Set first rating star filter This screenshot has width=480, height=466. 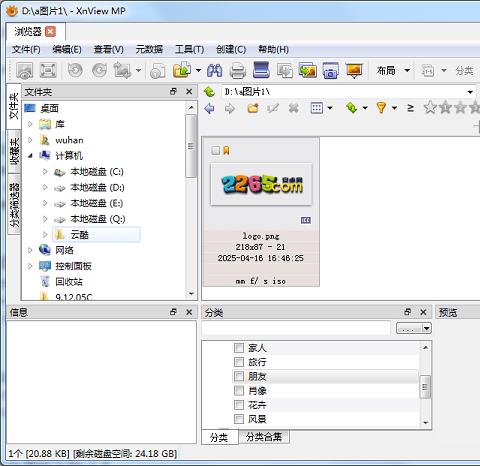coord(430,108)
